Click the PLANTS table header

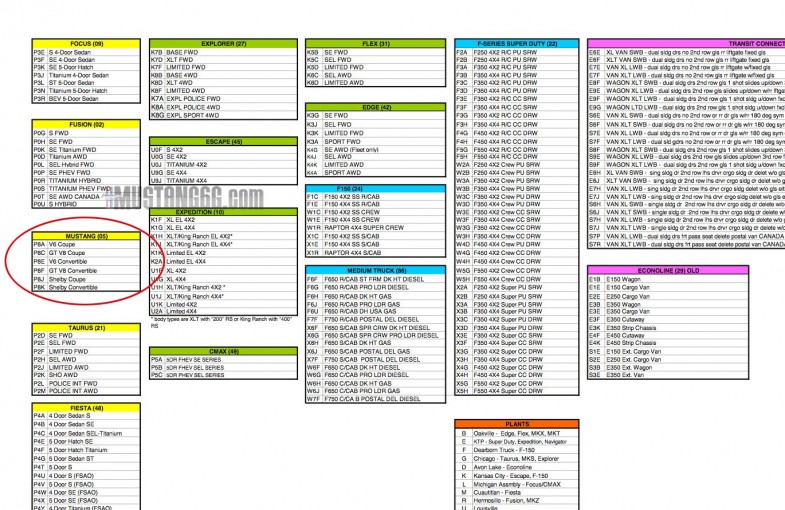(x=517, y=424)
